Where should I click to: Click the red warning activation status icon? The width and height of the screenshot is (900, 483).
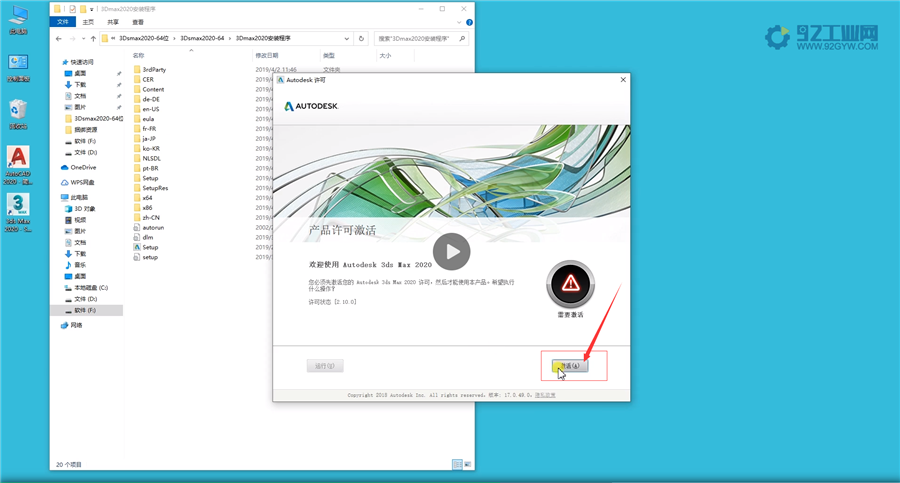coord(570,284)
